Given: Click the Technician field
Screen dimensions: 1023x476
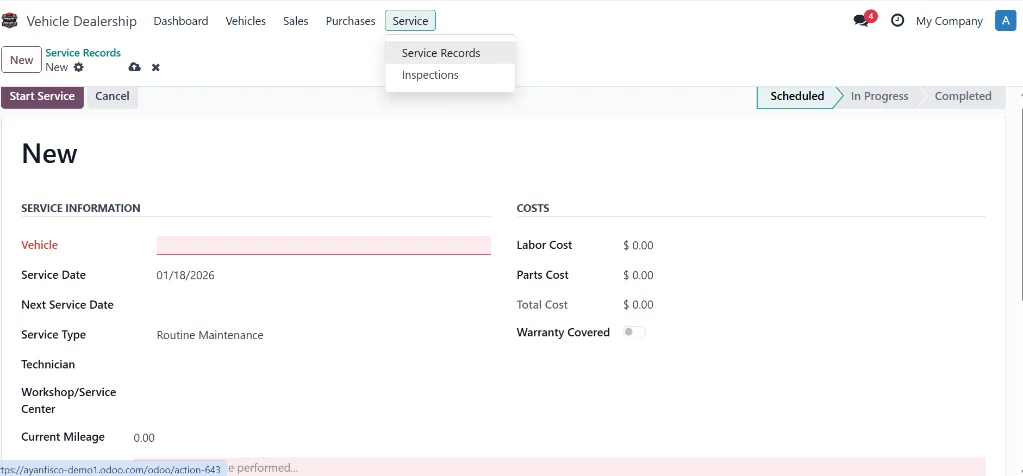Looking at the screenshot, I should click(x=324, y=364).
